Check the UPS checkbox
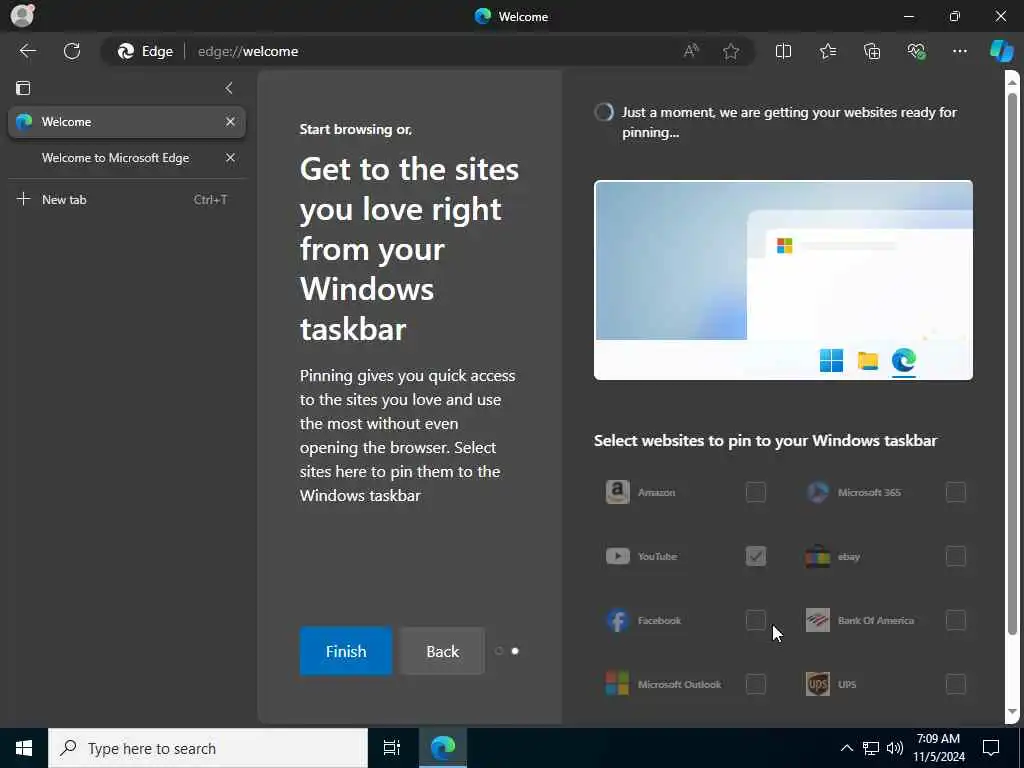Screen dimensions: 1024x768 (955, 684)
